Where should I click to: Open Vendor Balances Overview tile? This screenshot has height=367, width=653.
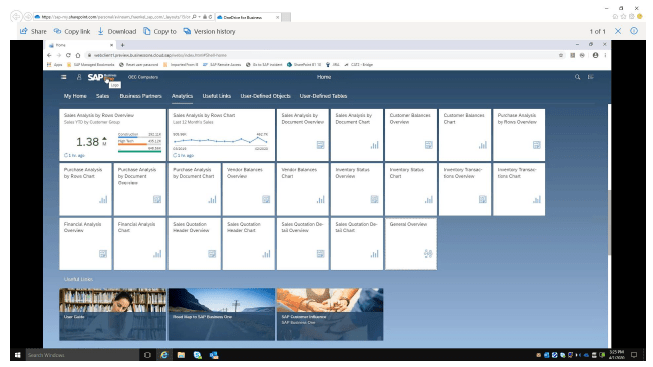(249, 190)
